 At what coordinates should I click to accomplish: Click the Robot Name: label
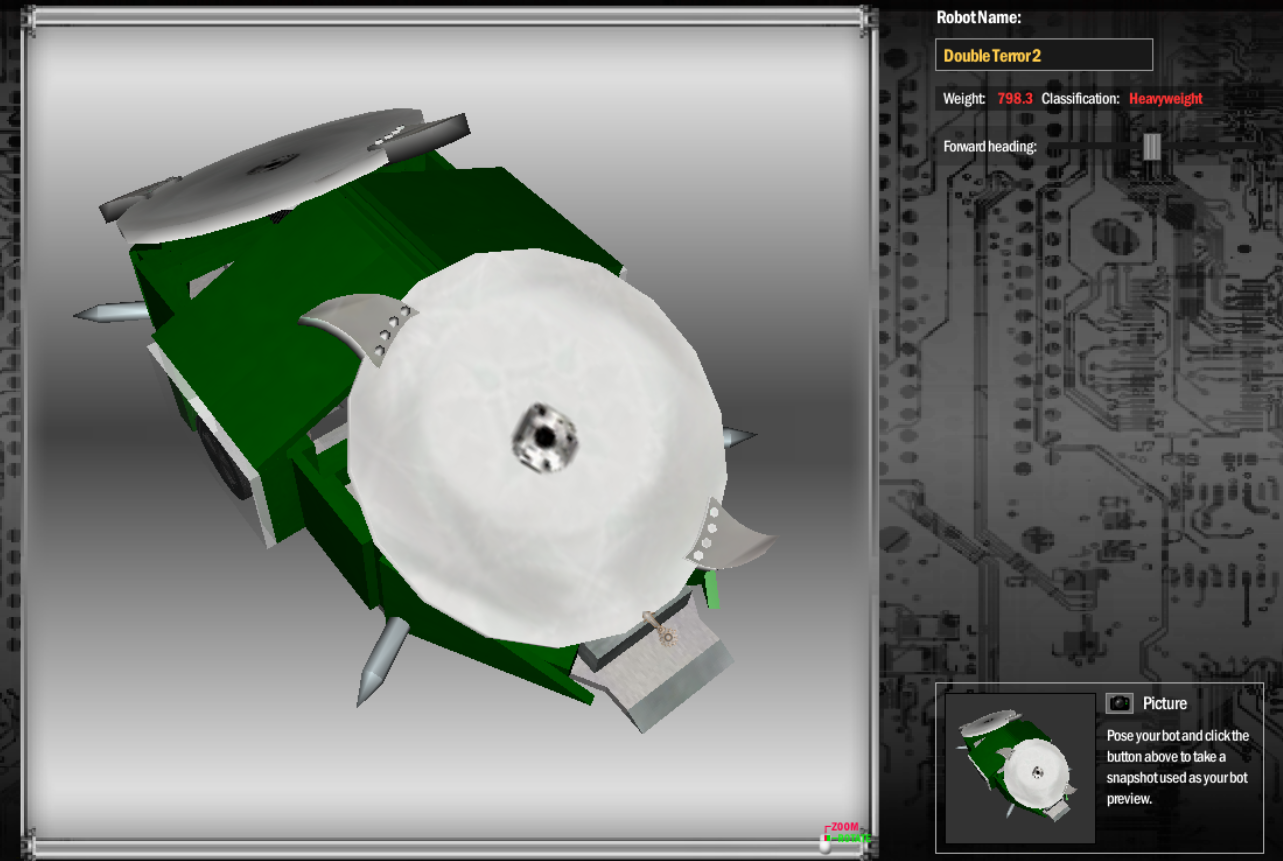tap(978, 17)
